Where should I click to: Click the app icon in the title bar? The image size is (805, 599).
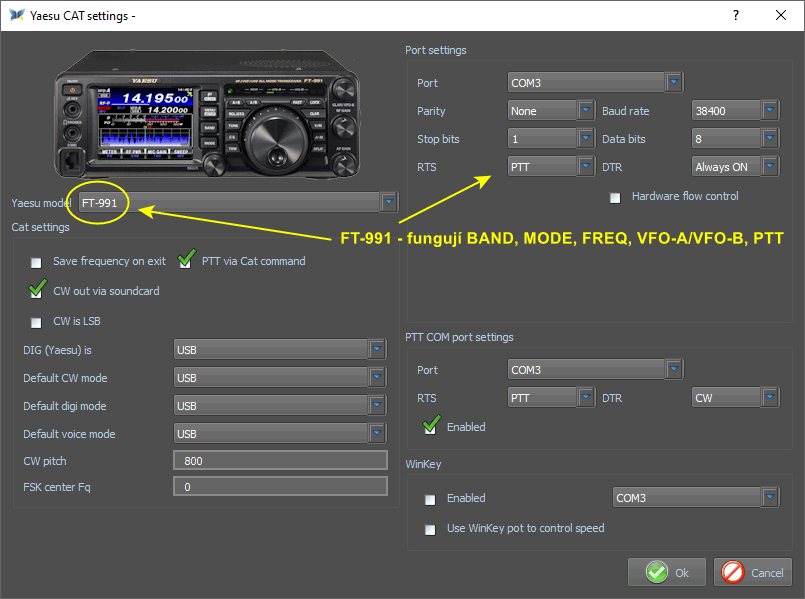15,15
